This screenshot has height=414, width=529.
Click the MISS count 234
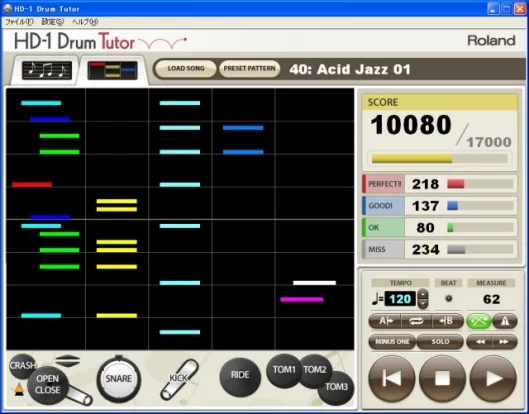point(425,250)
